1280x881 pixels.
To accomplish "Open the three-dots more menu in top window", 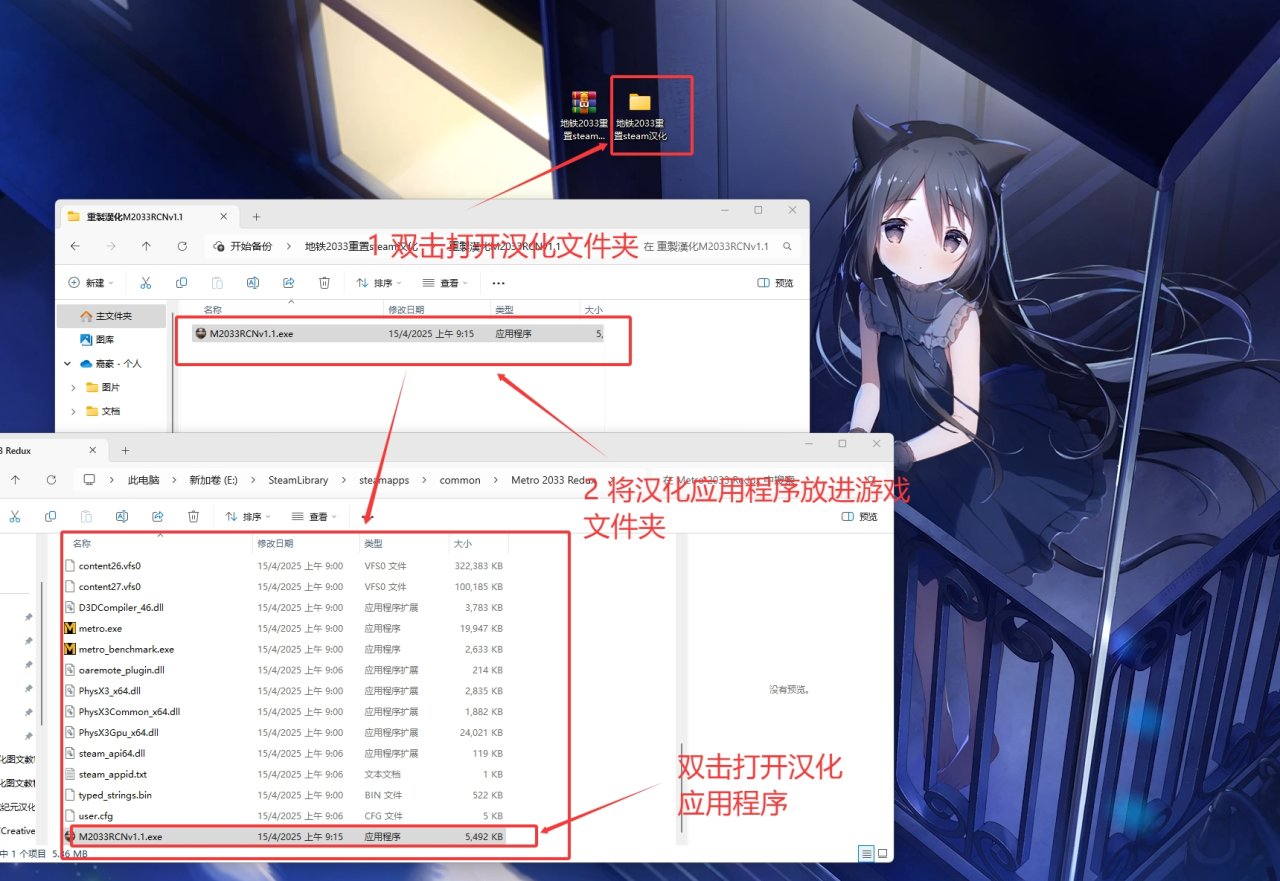I will [499, 283].
